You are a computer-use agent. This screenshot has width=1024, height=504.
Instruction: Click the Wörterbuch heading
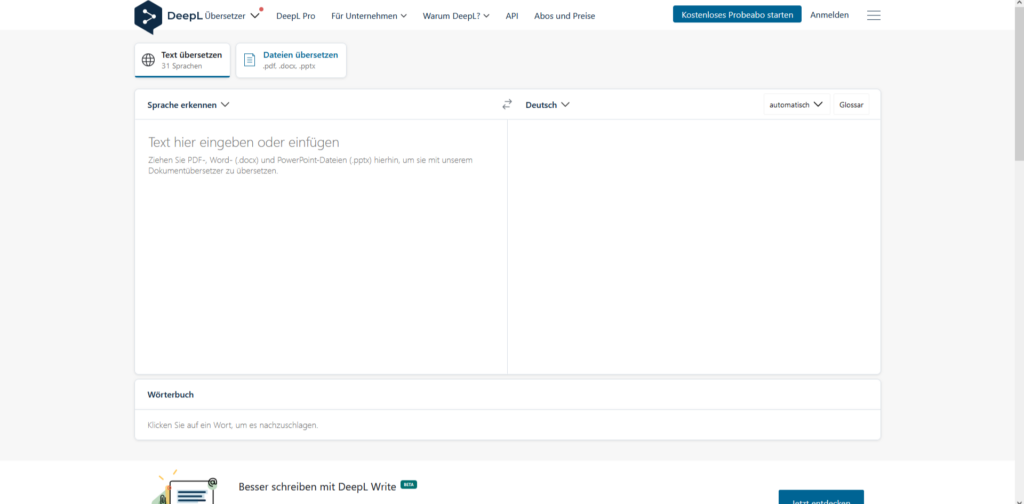(170, 395)
